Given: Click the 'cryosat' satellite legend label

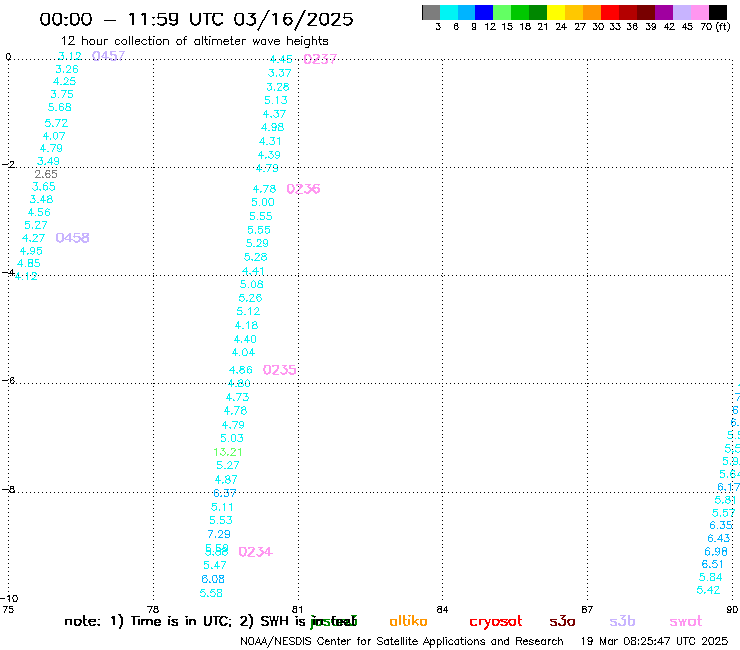Looking at the screenshot, I should click(496, 621).
